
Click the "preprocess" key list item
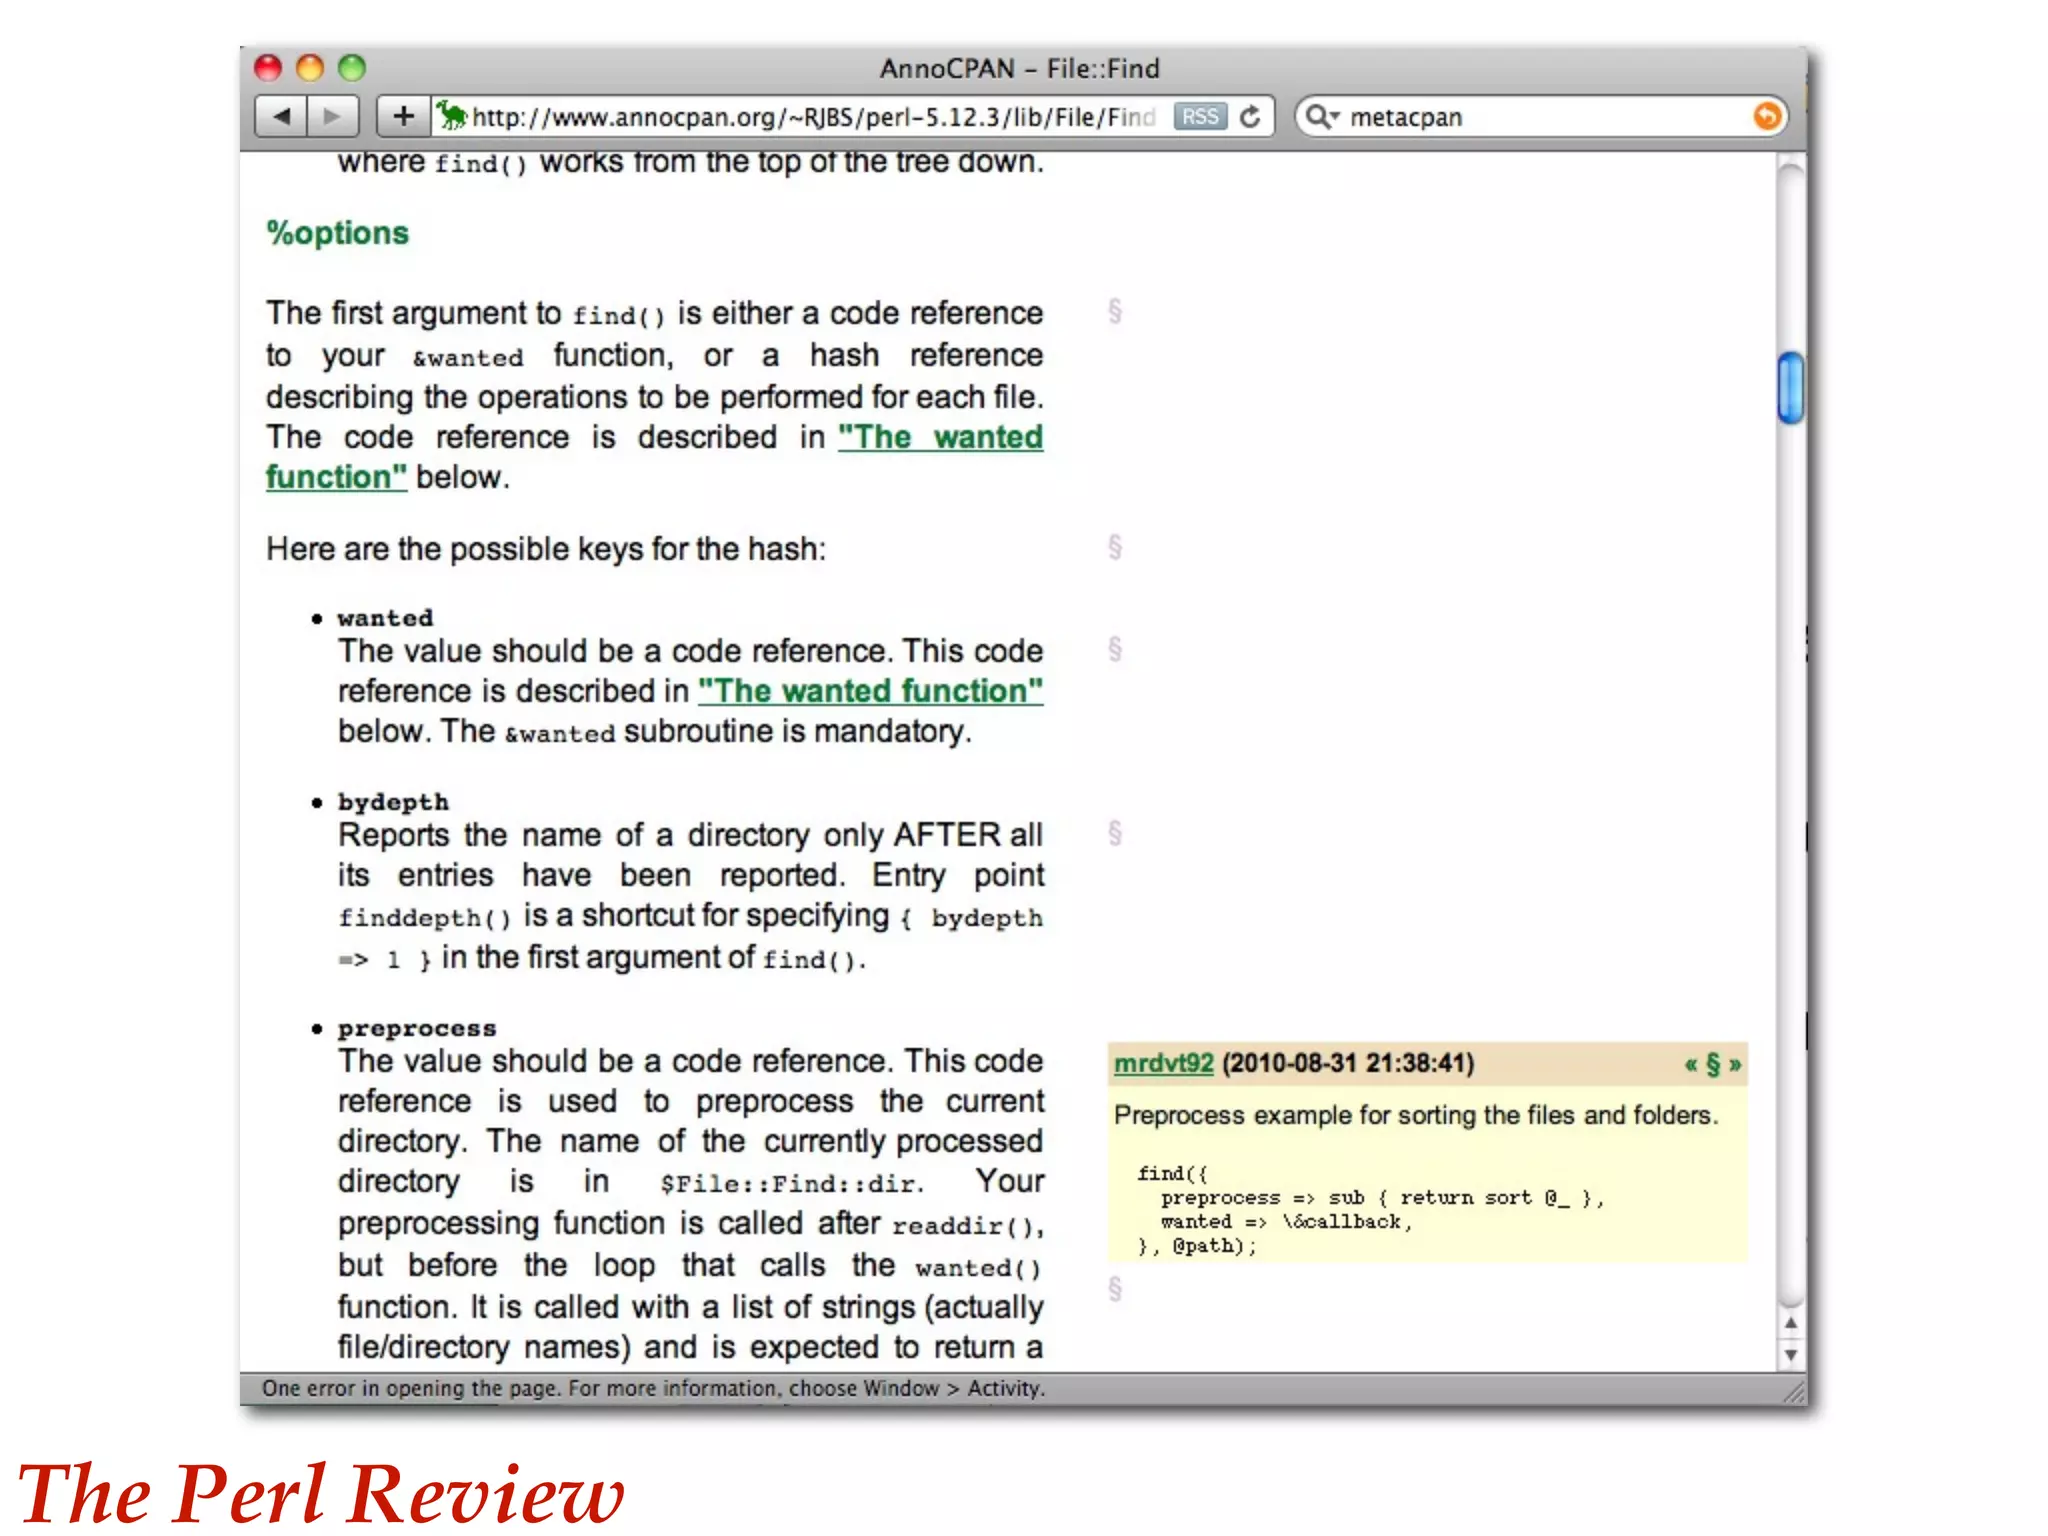[x=417, y=1029]
